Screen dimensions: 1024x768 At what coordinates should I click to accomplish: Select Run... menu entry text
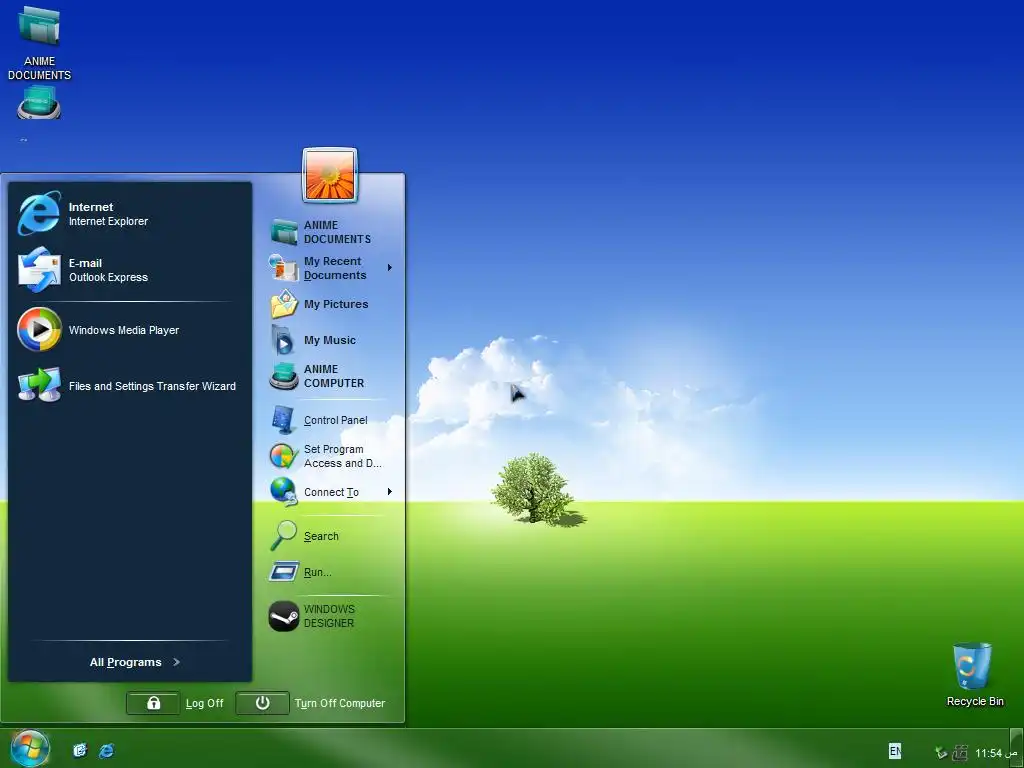tap(317, 572)
